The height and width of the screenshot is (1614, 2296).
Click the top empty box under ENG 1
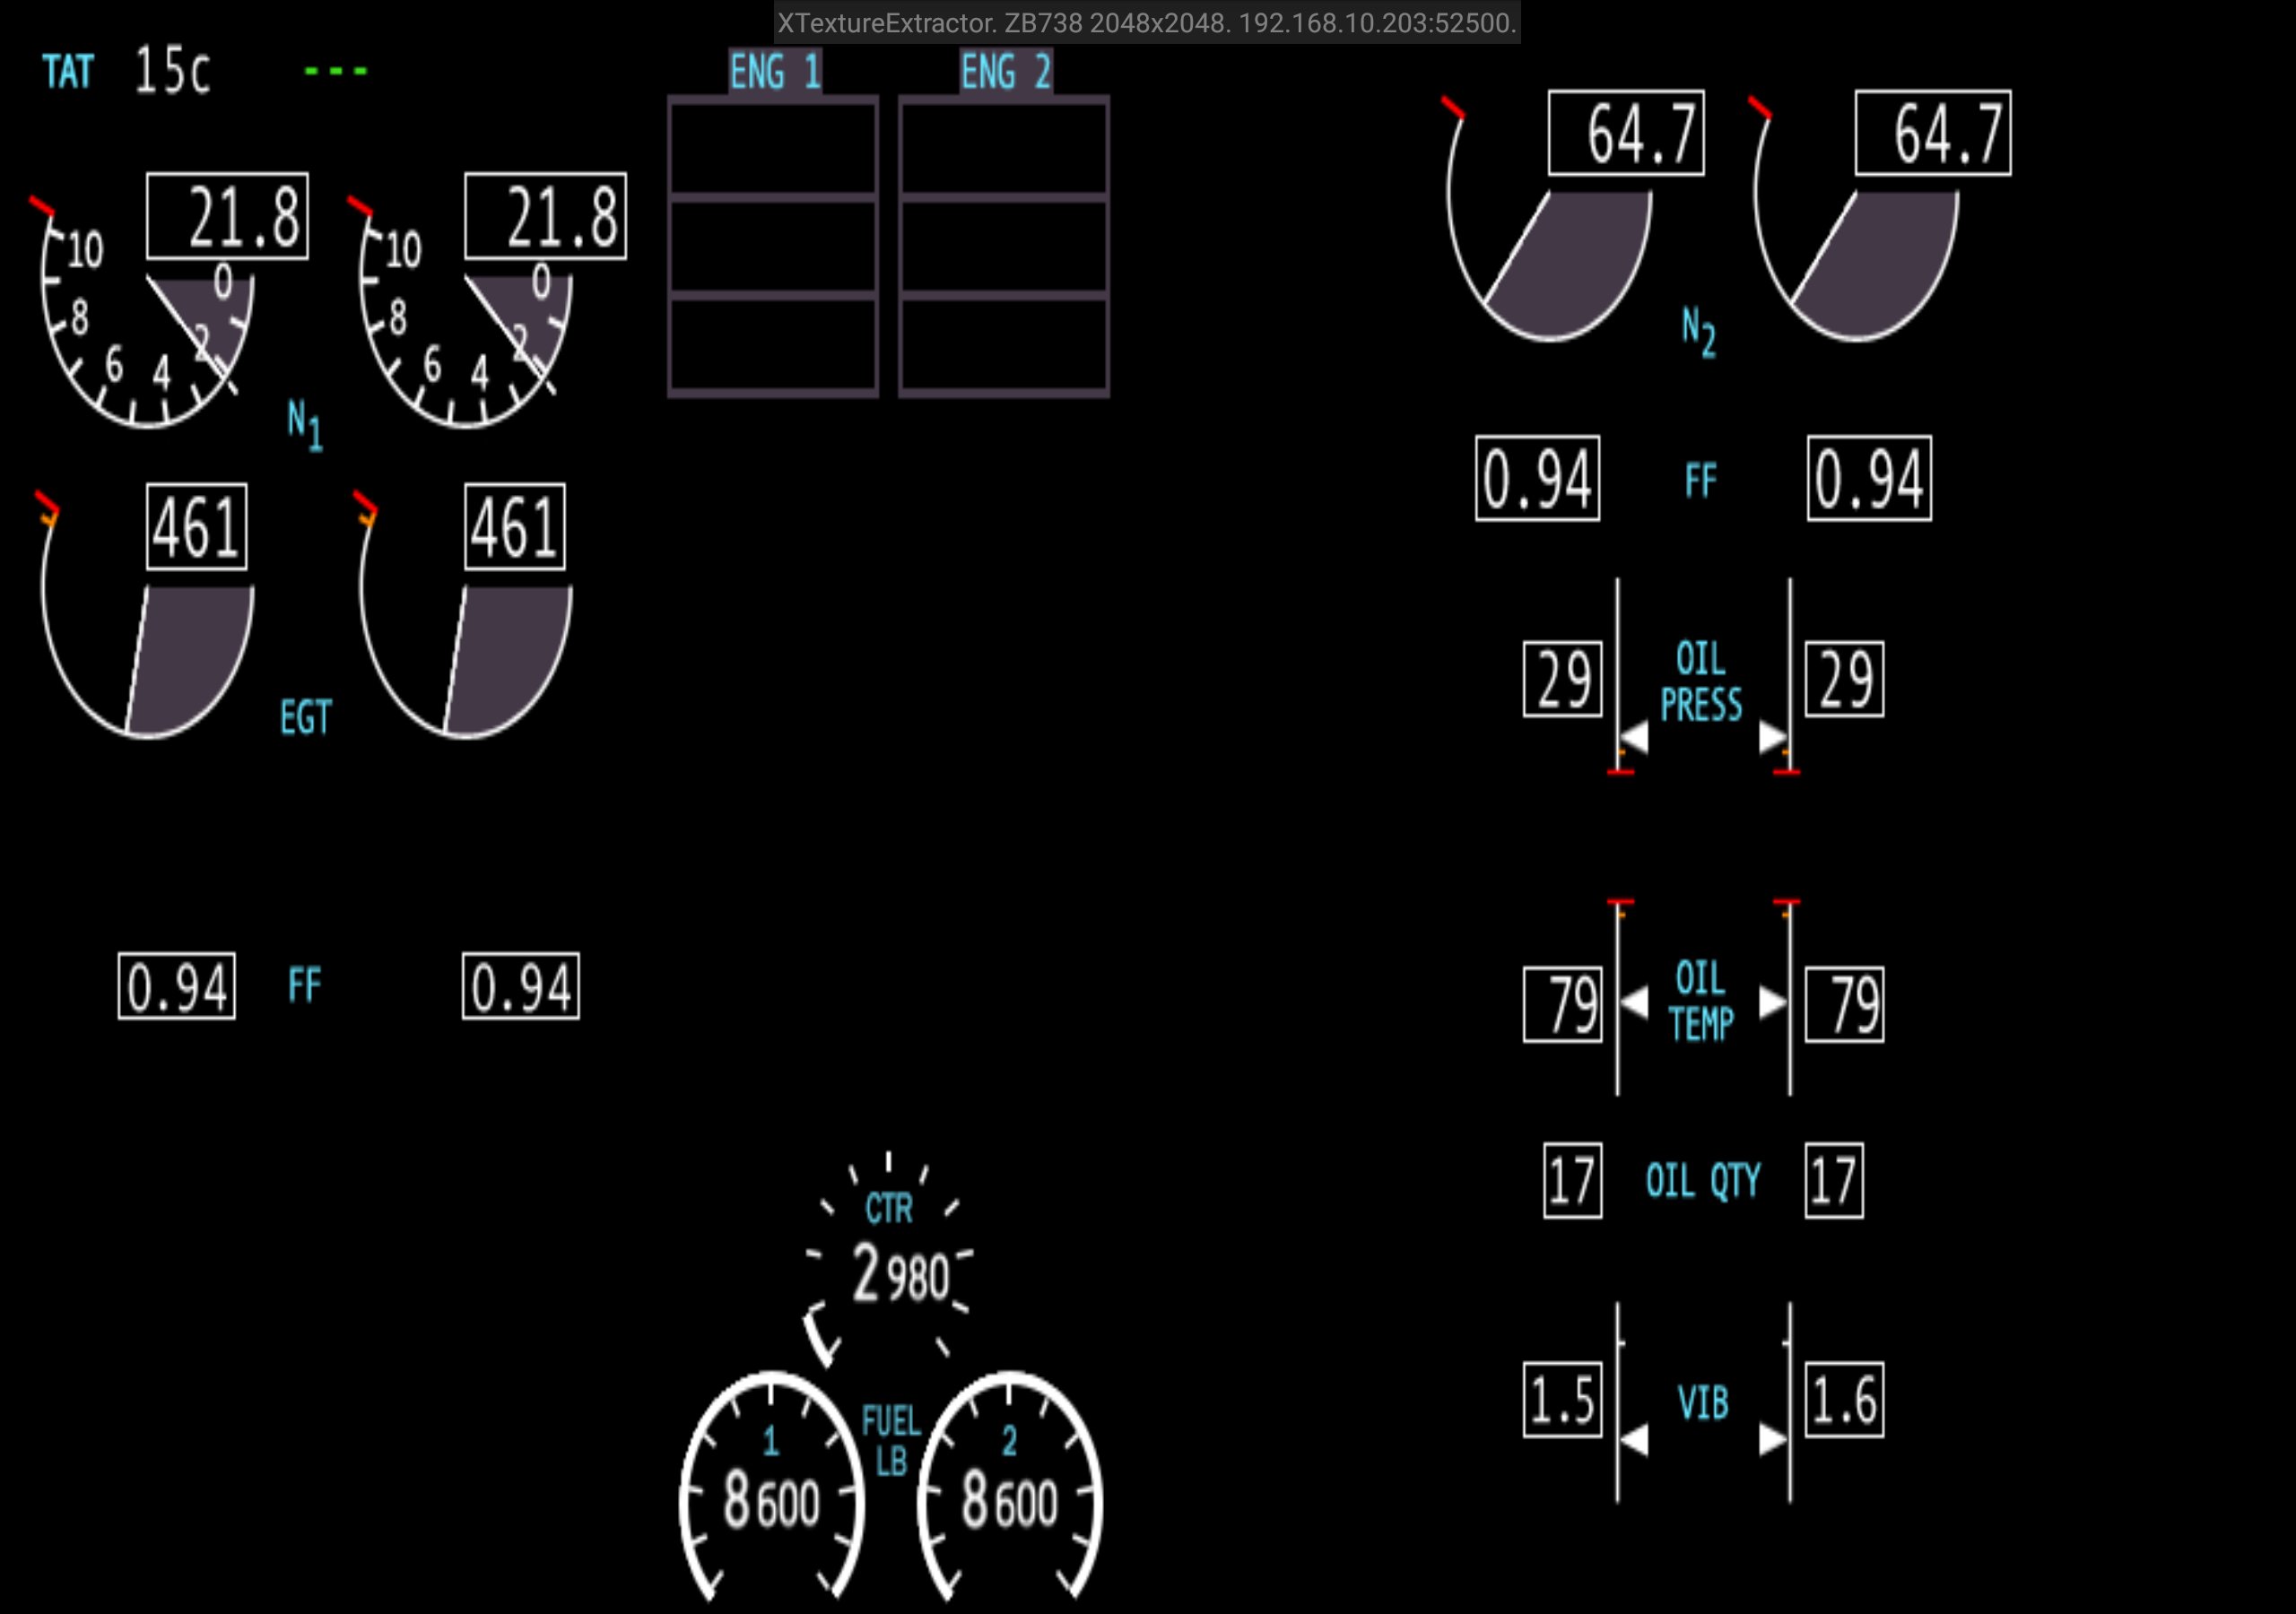[772, 148]
